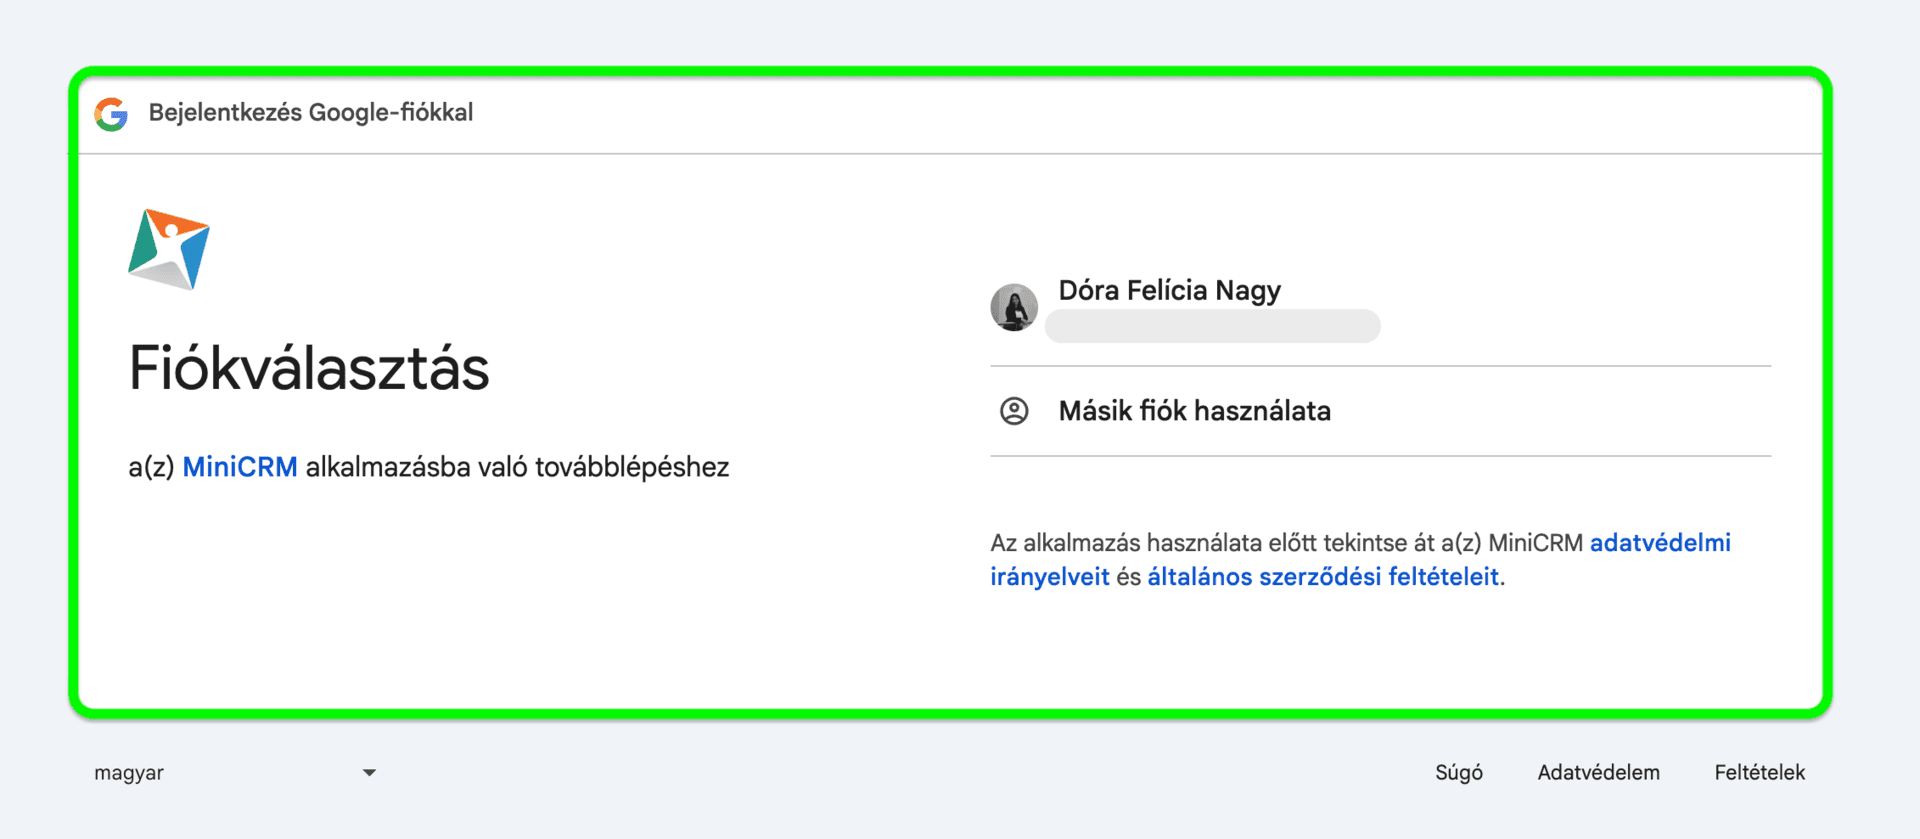This screenshot has width=1920, height=839.
Task: Open the Feltételek footer link
Action: [x=1759, y=772]
